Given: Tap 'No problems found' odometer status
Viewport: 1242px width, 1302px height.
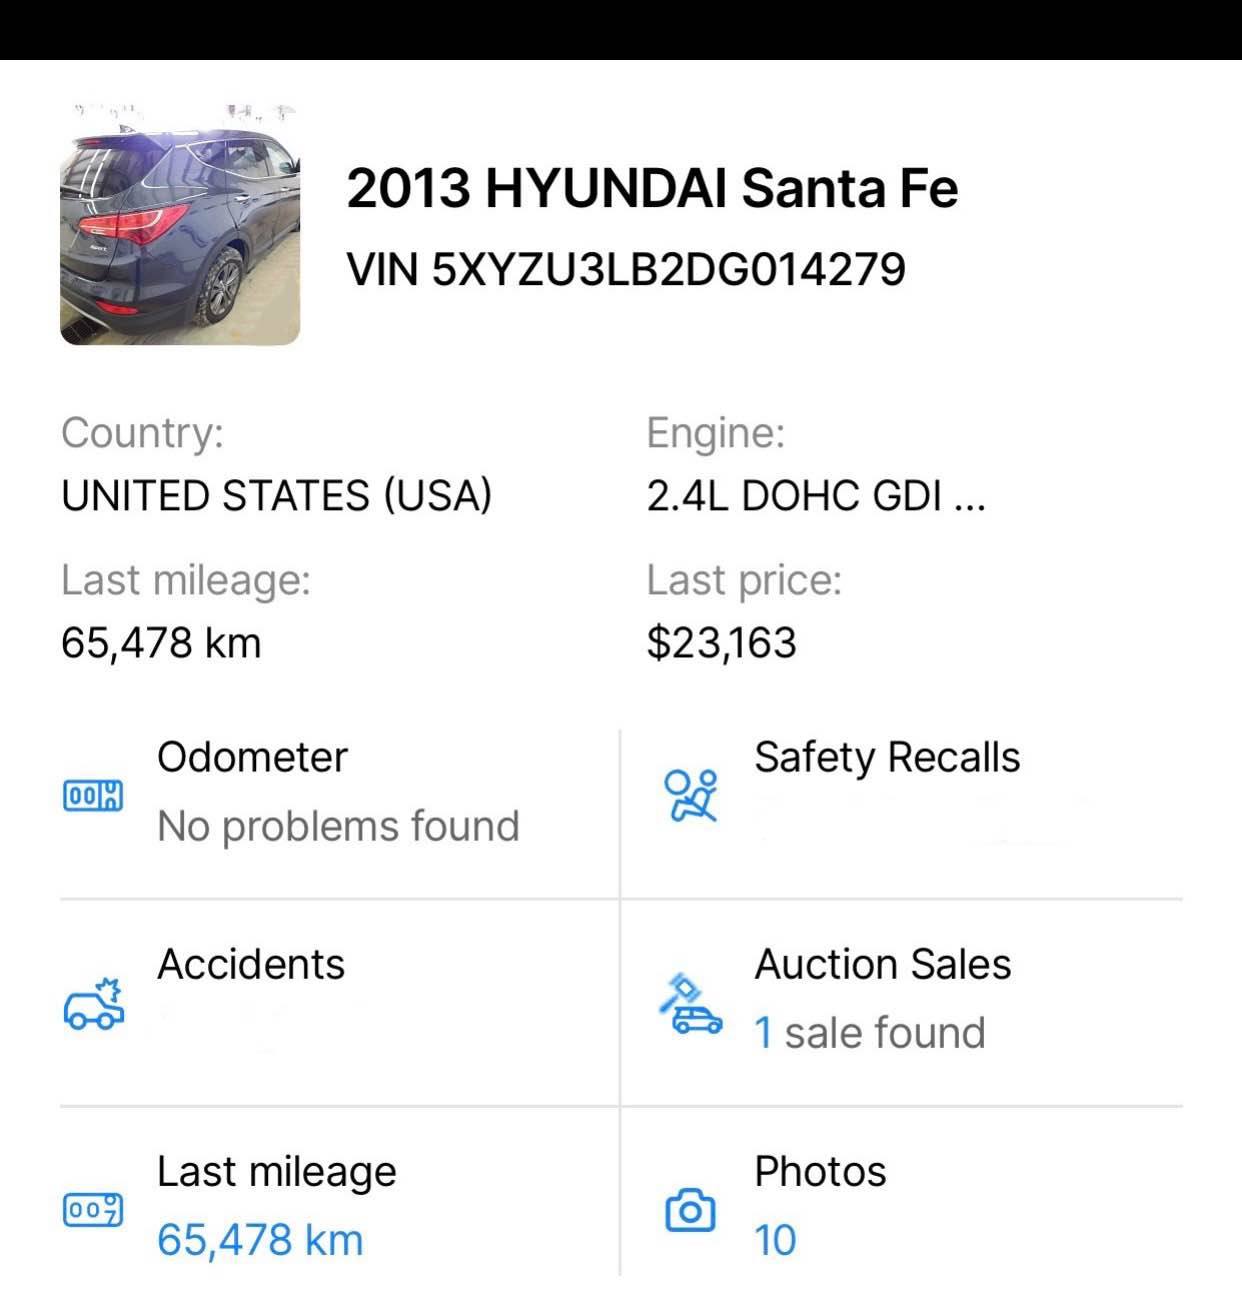Looking at the screenshot, I should tap(338, 826).
